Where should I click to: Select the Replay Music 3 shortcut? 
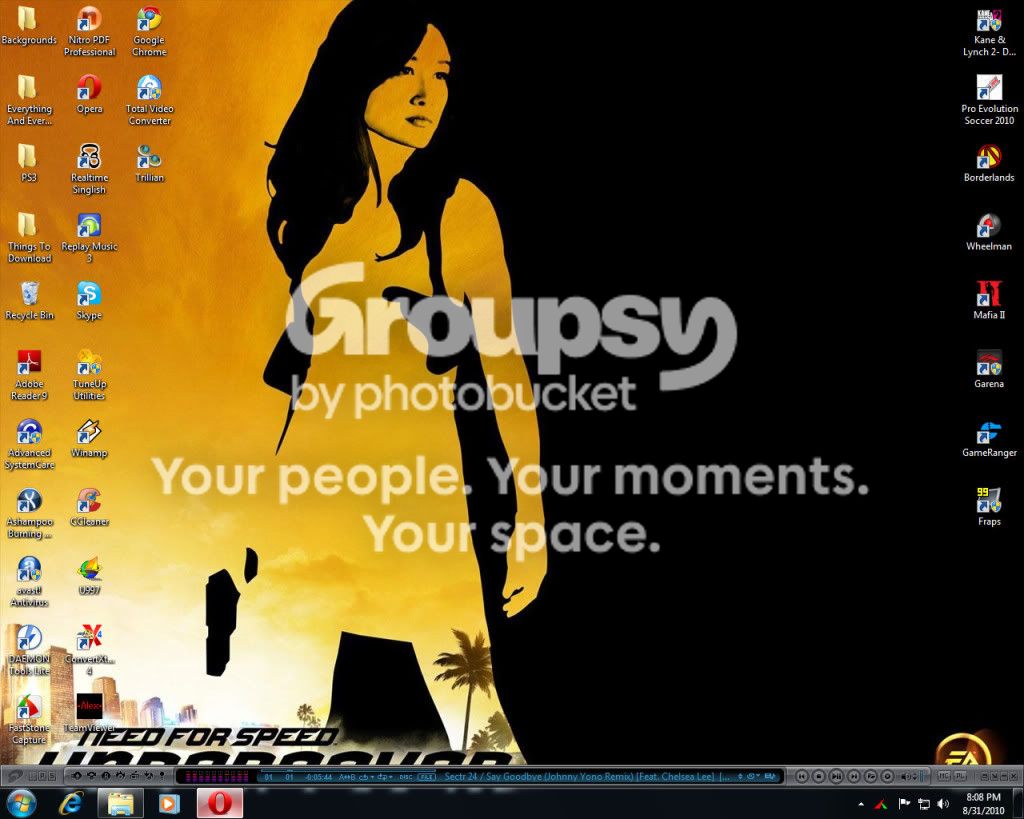[x=89, y=238]
